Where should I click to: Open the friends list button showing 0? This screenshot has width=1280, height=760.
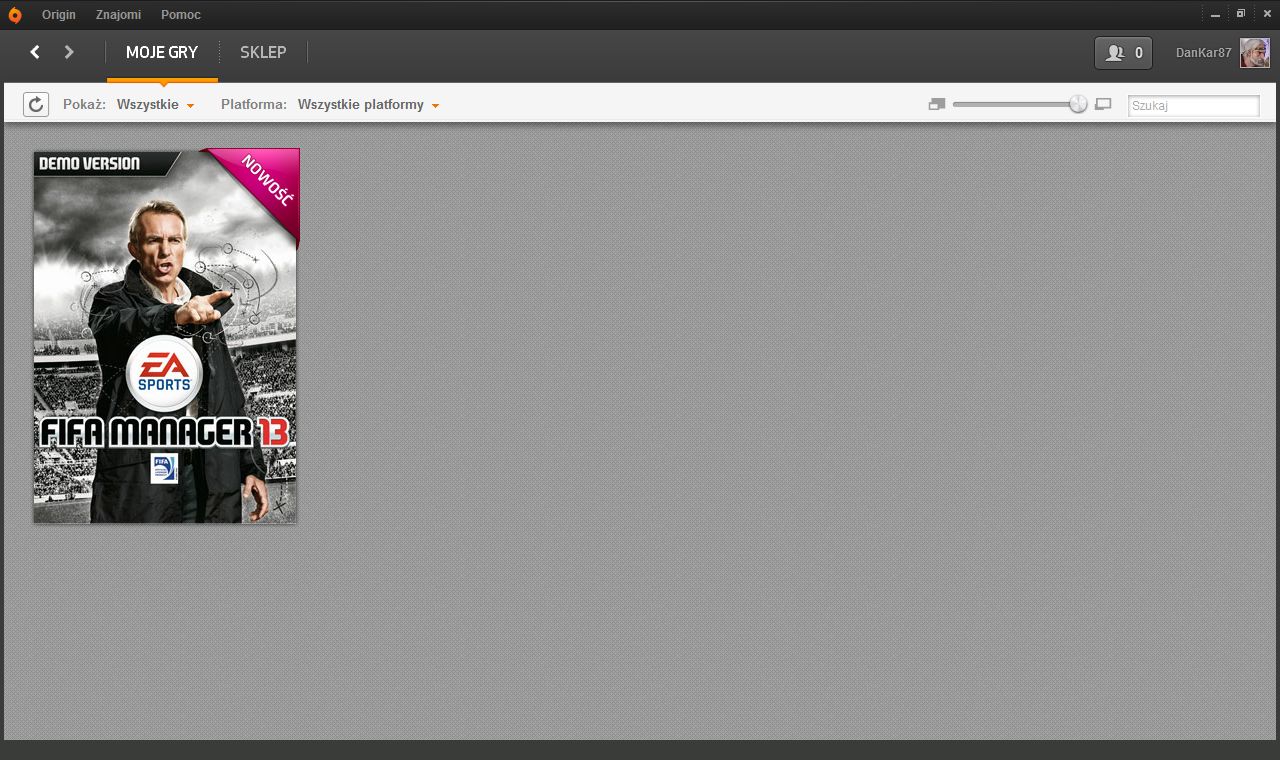[1124, 53]
